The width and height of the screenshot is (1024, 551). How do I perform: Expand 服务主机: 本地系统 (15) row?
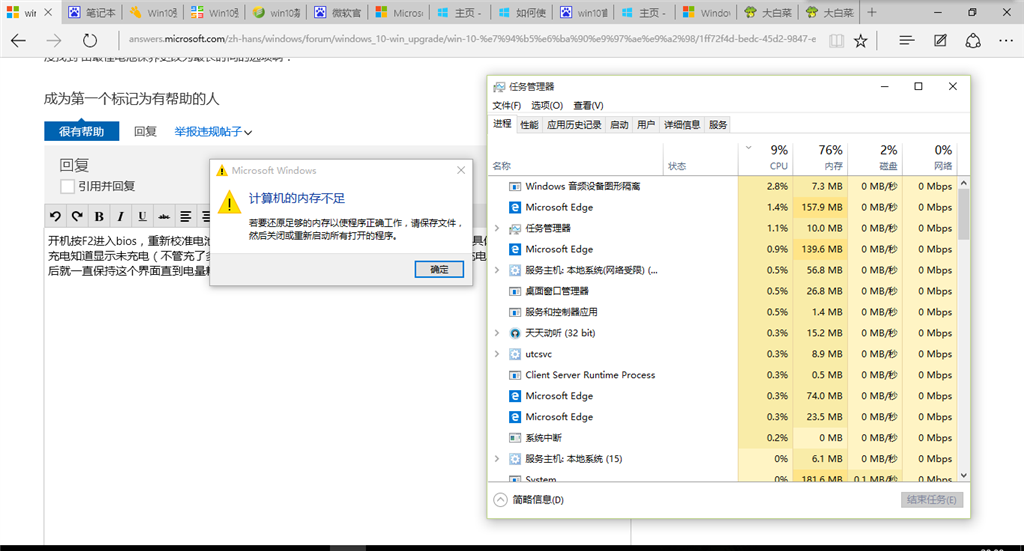click(x=497, y=458)
